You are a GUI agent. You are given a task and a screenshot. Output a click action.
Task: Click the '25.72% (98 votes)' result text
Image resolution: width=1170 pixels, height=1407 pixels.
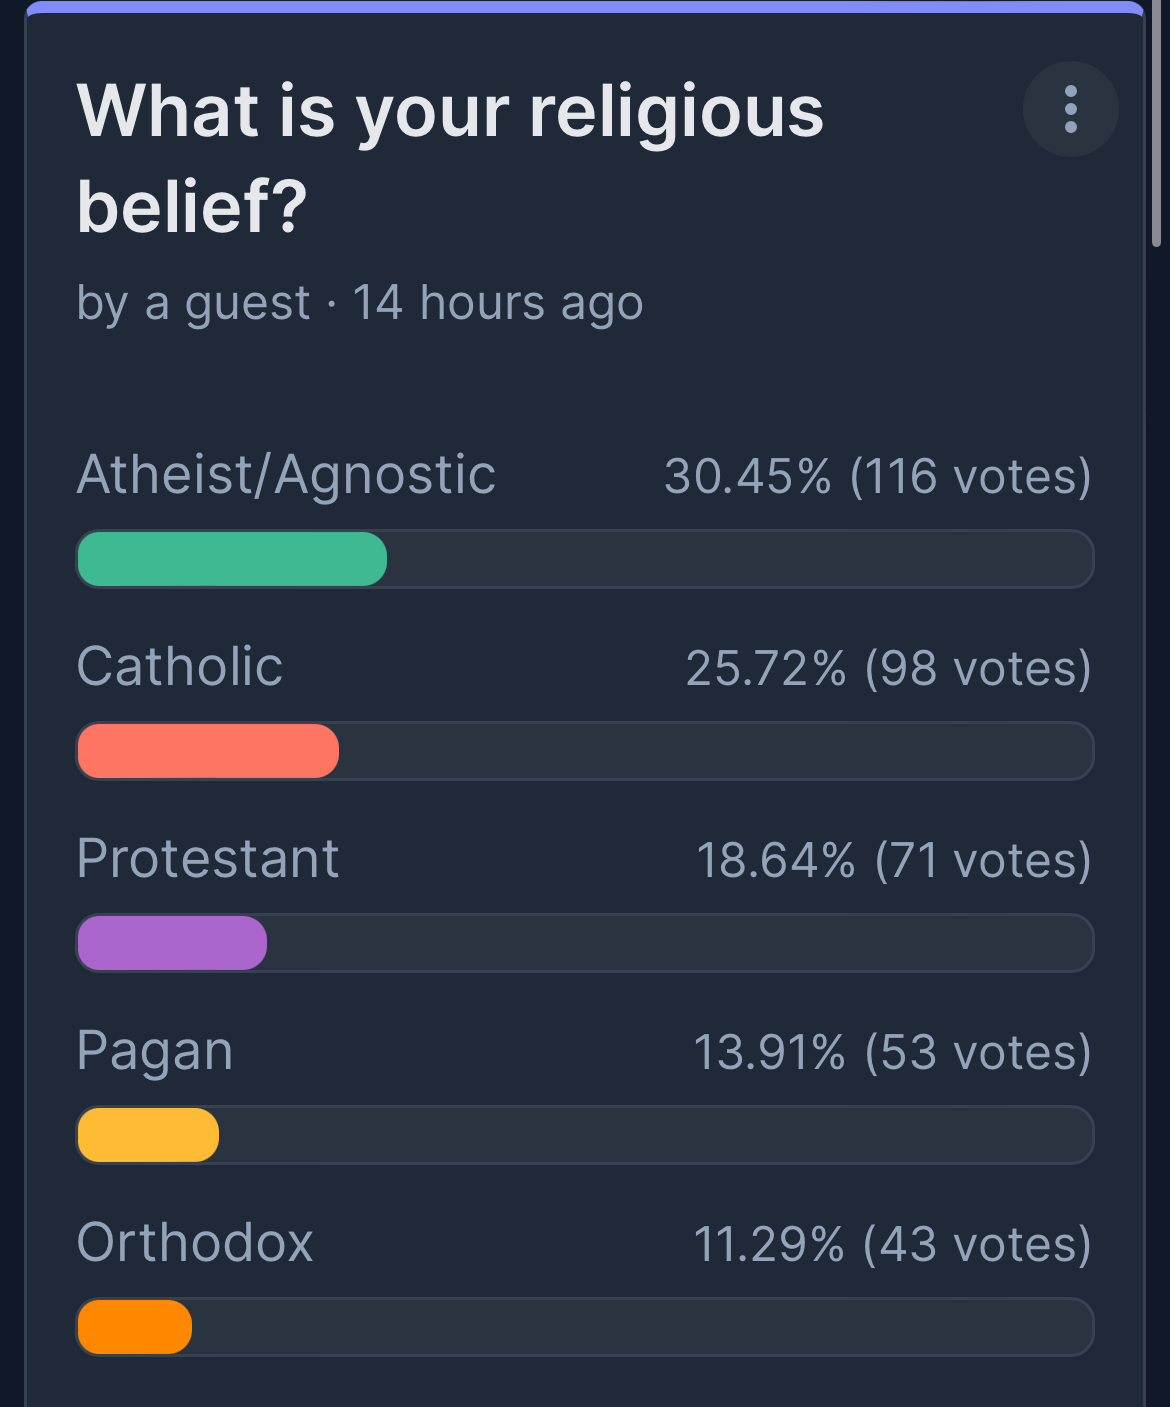pos(889,668)
